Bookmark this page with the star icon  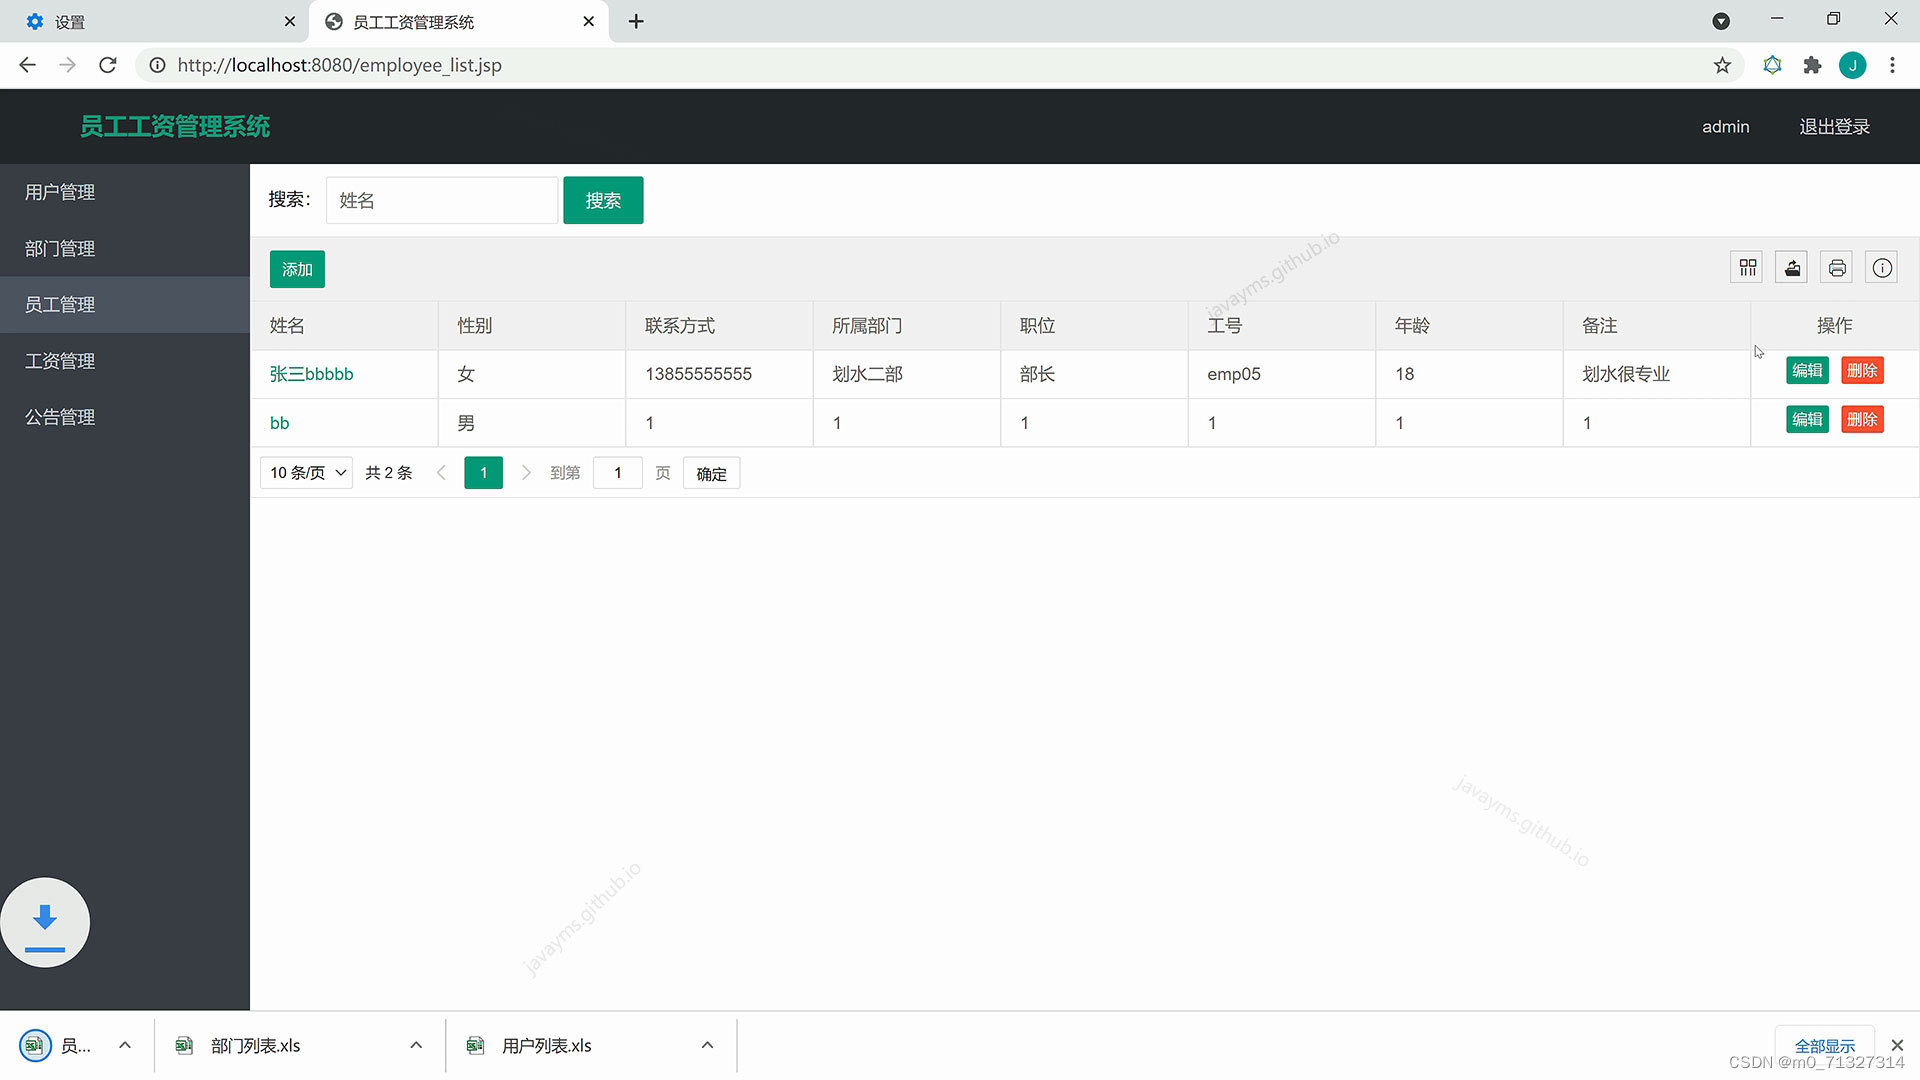1722,65
